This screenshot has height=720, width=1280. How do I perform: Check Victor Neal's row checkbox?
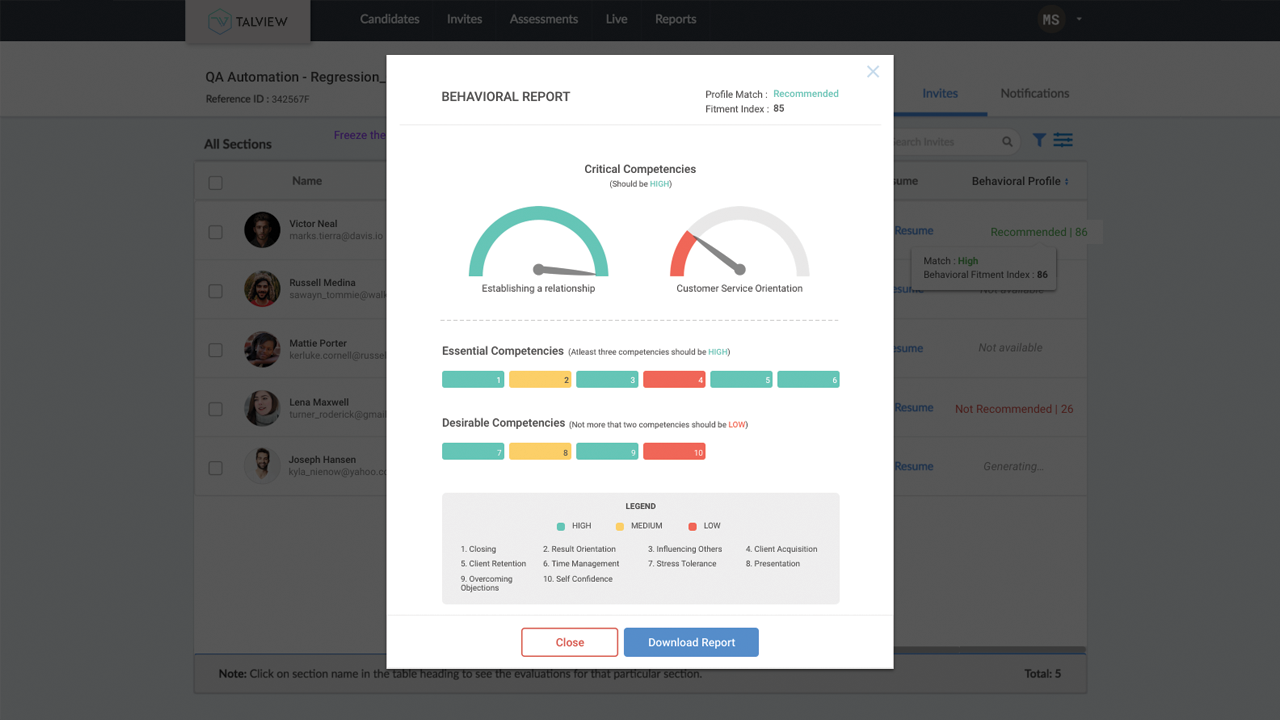[x=215, y=232]
